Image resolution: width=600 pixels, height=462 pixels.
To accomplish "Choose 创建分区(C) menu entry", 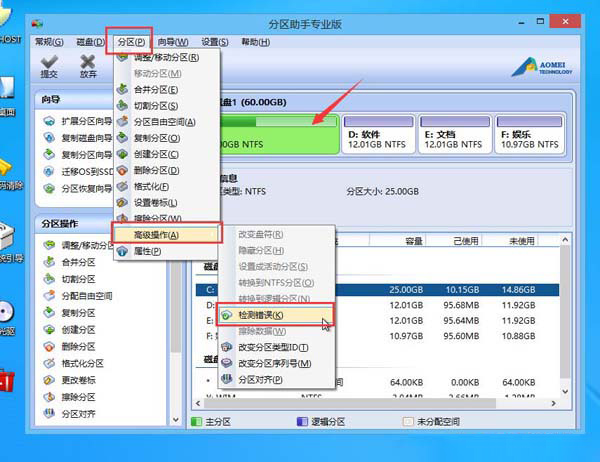I will pos(167,154).
